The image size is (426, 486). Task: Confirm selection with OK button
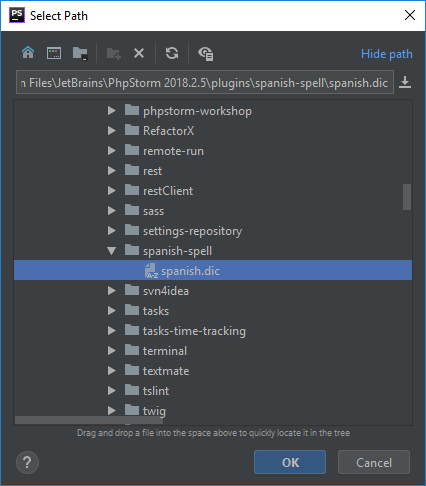[290, 462]
